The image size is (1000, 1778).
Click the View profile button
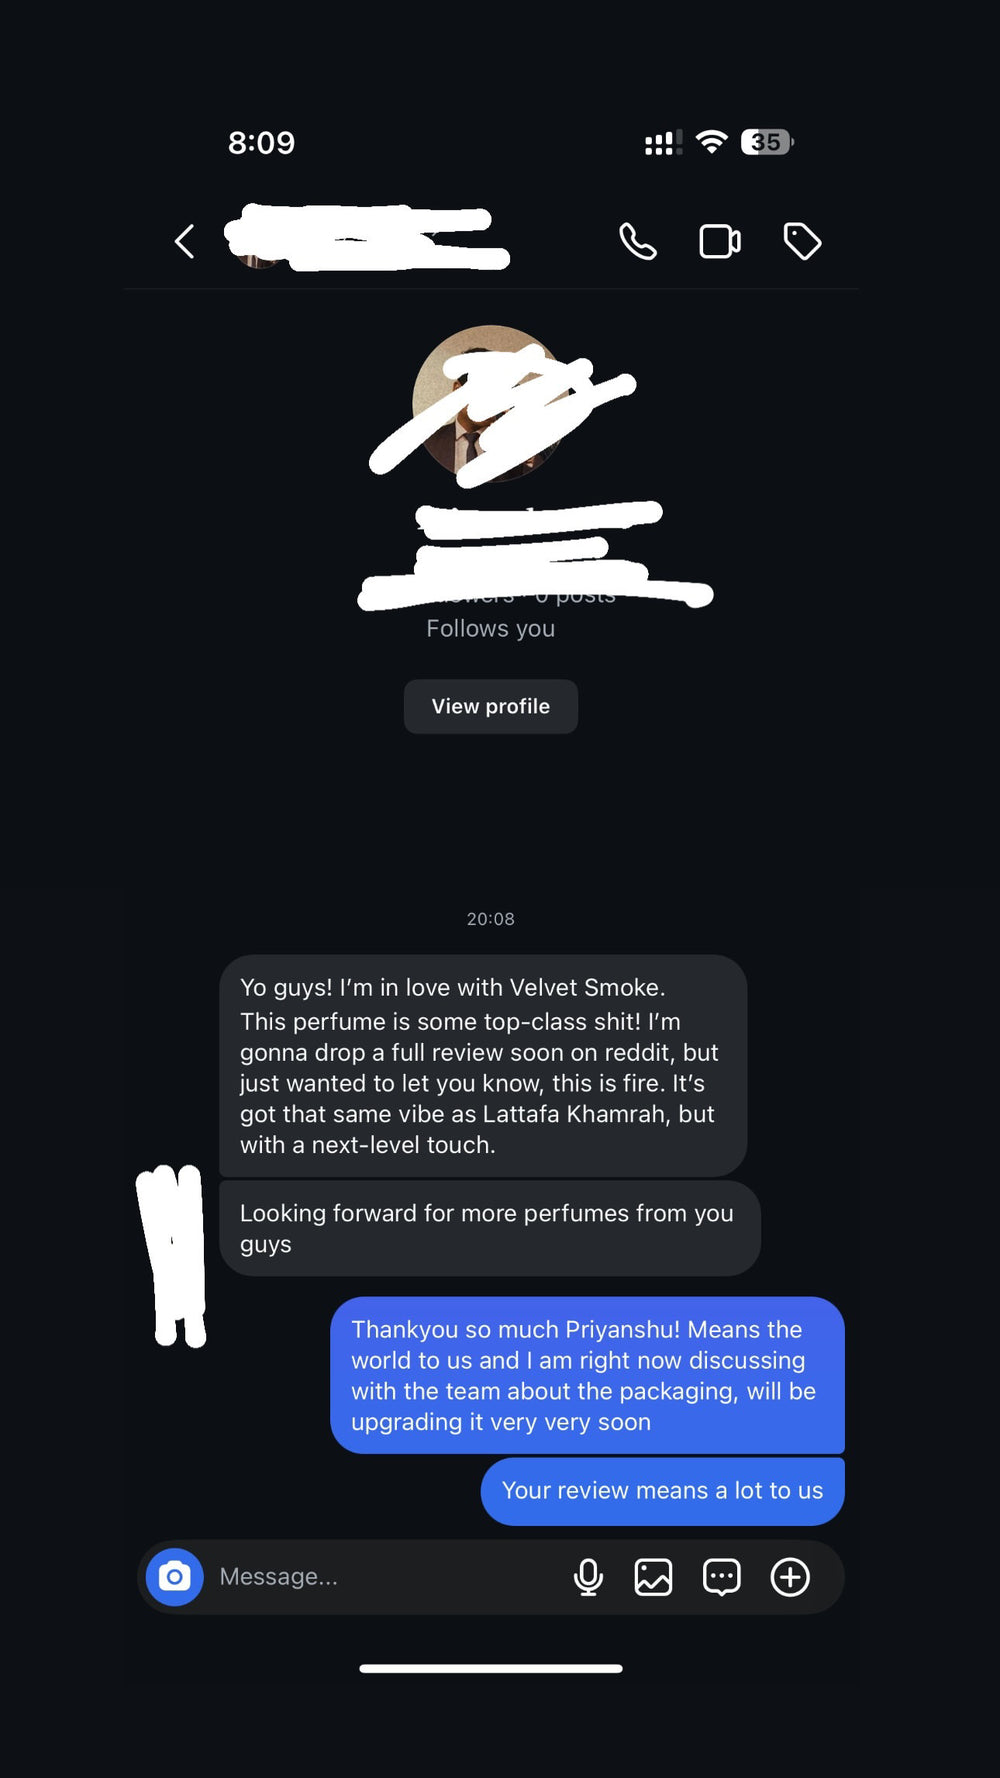491,706
